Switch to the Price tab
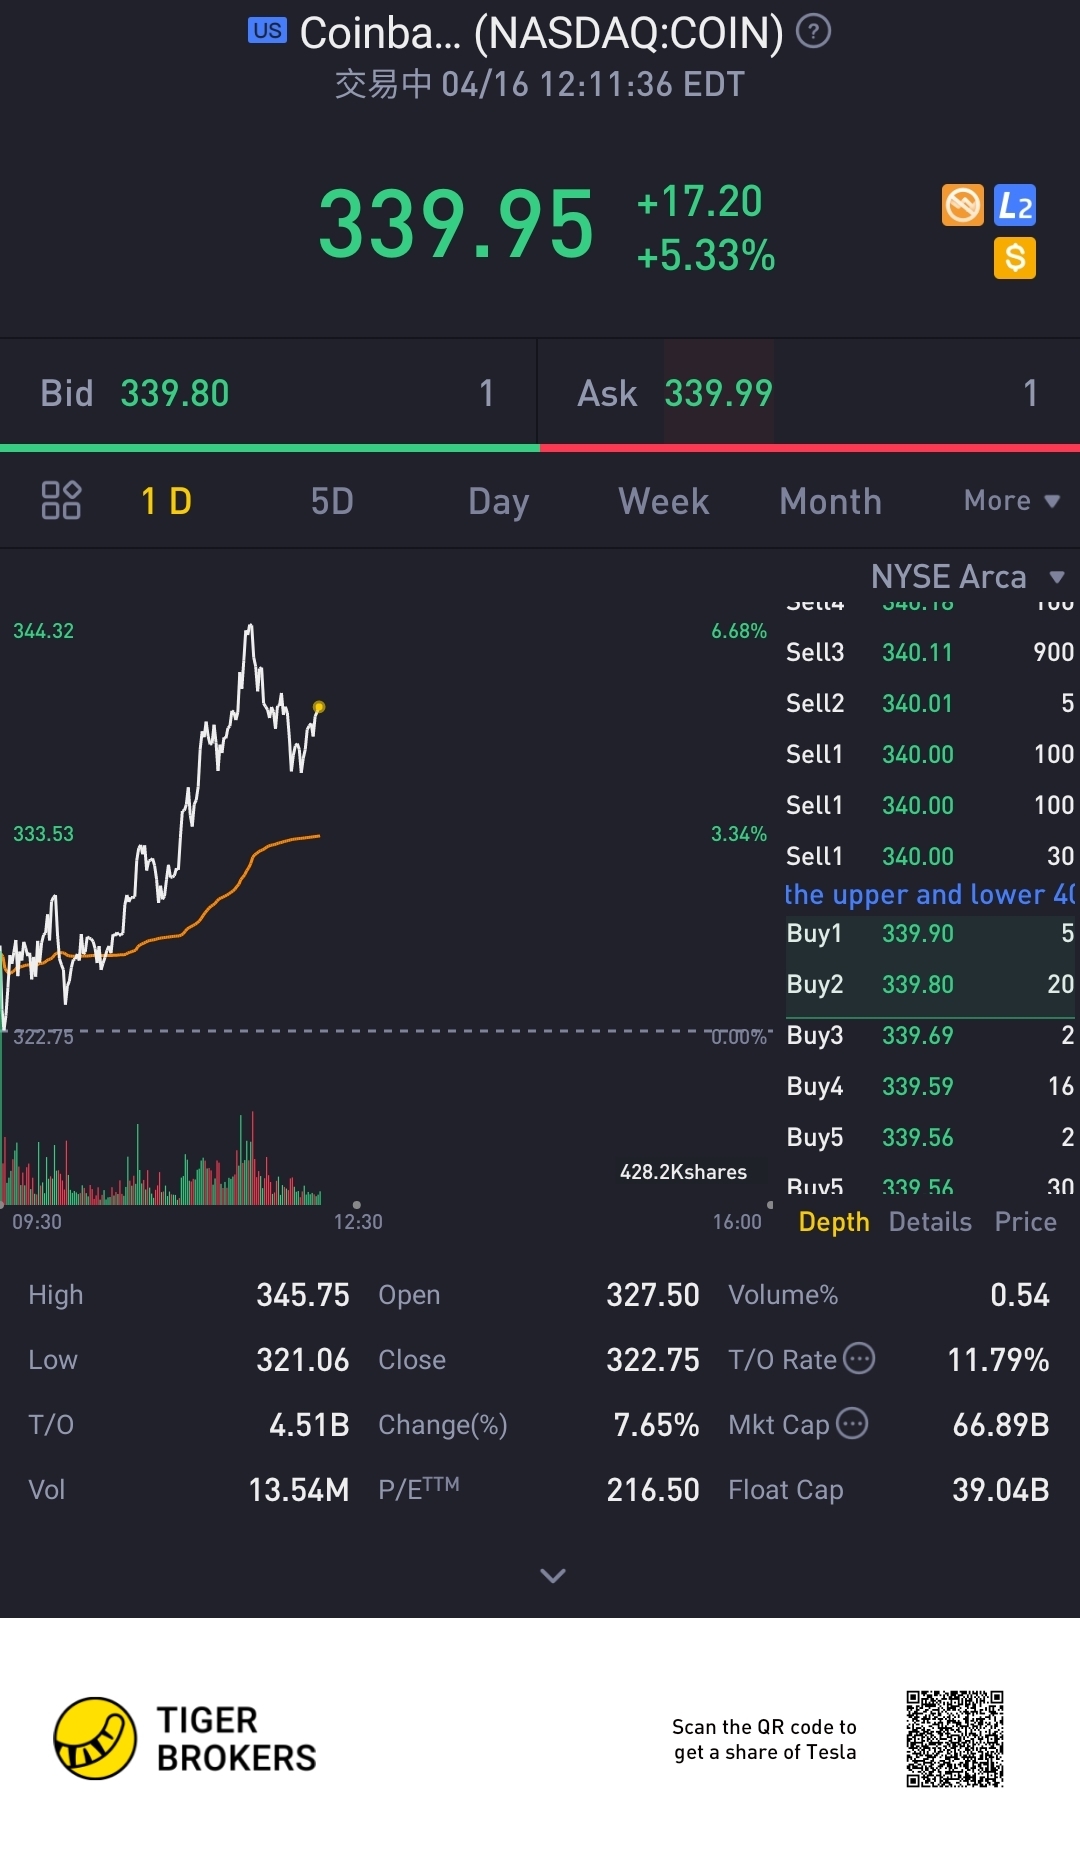The width and height of the screenshot is (1080, 1860). pyautogui.click(x=1025, y=1222)
